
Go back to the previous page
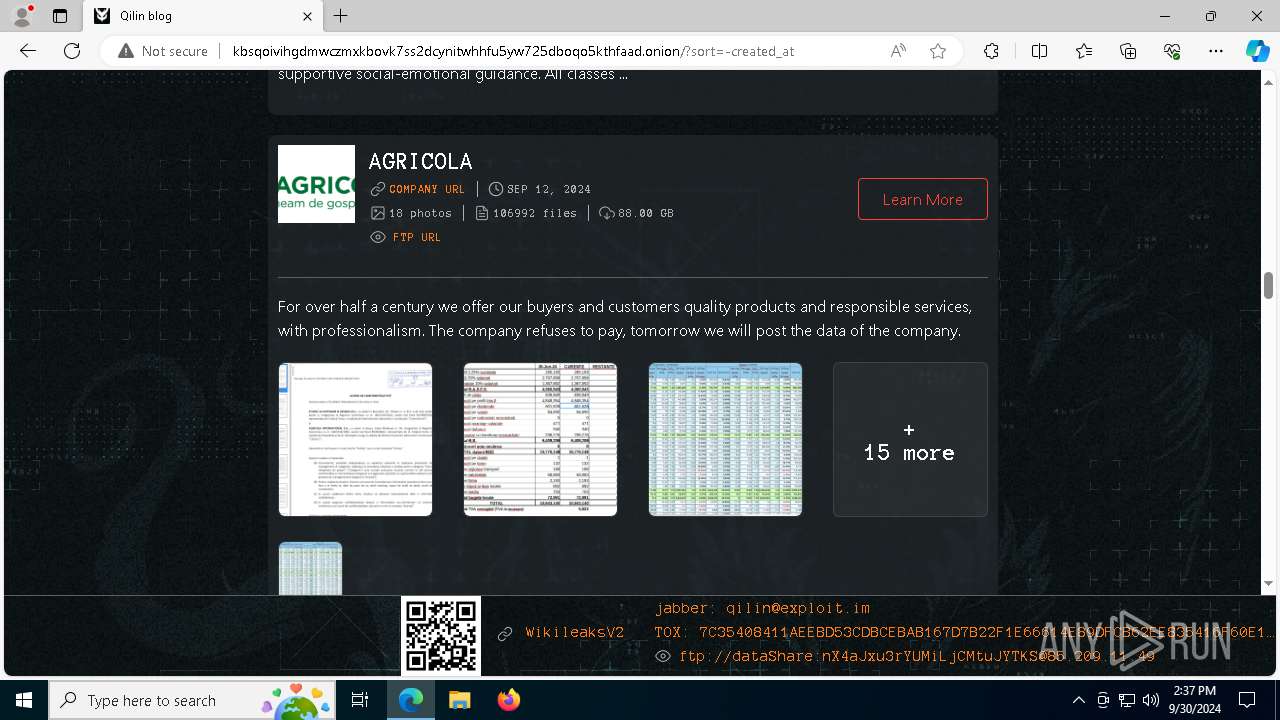(x=28, y=51)
